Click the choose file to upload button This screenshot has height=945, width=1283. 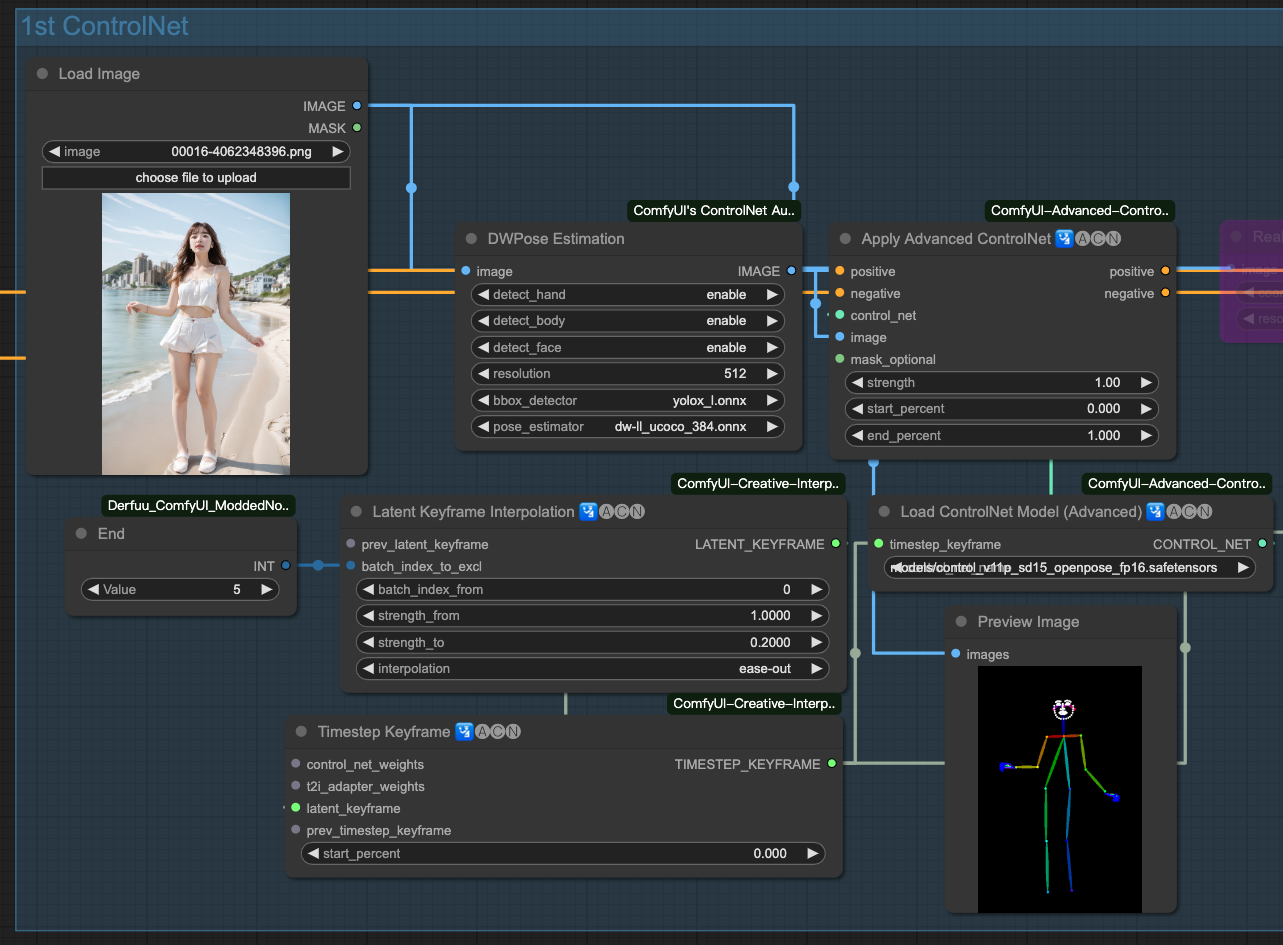[x=196, y=177]
